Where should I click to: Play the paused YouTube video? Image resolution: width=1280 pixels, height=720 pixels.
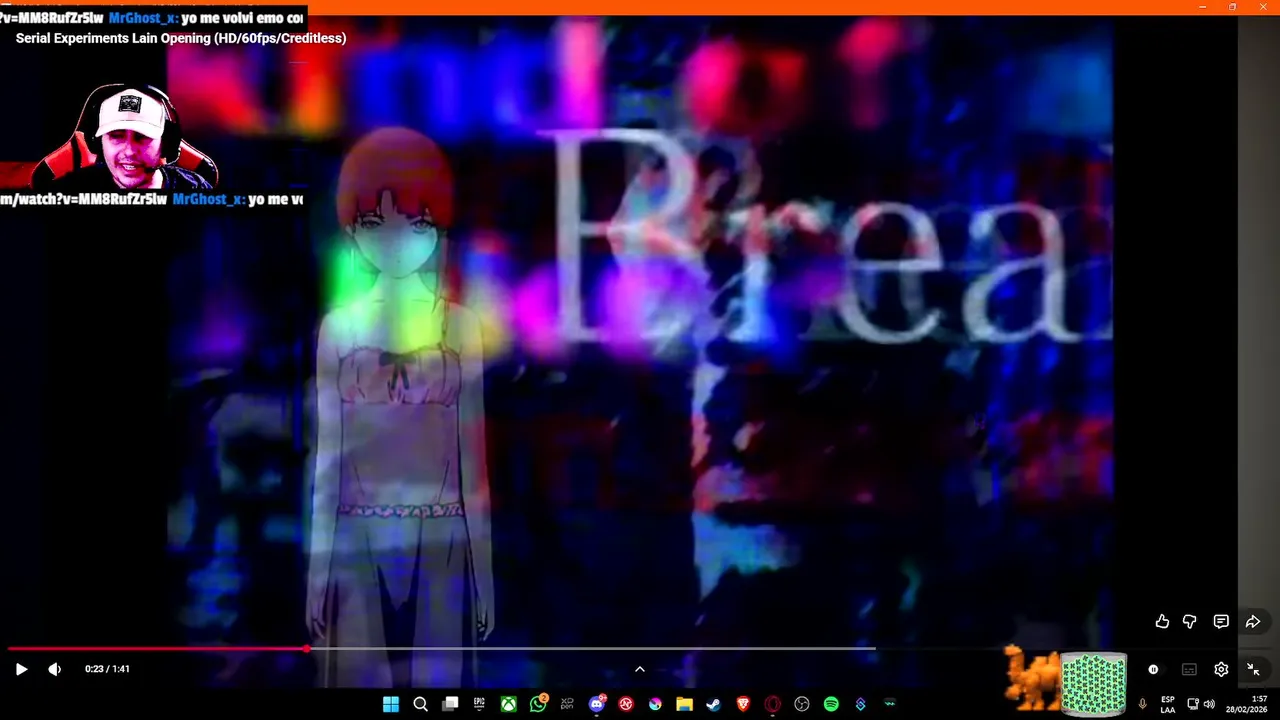21,669
